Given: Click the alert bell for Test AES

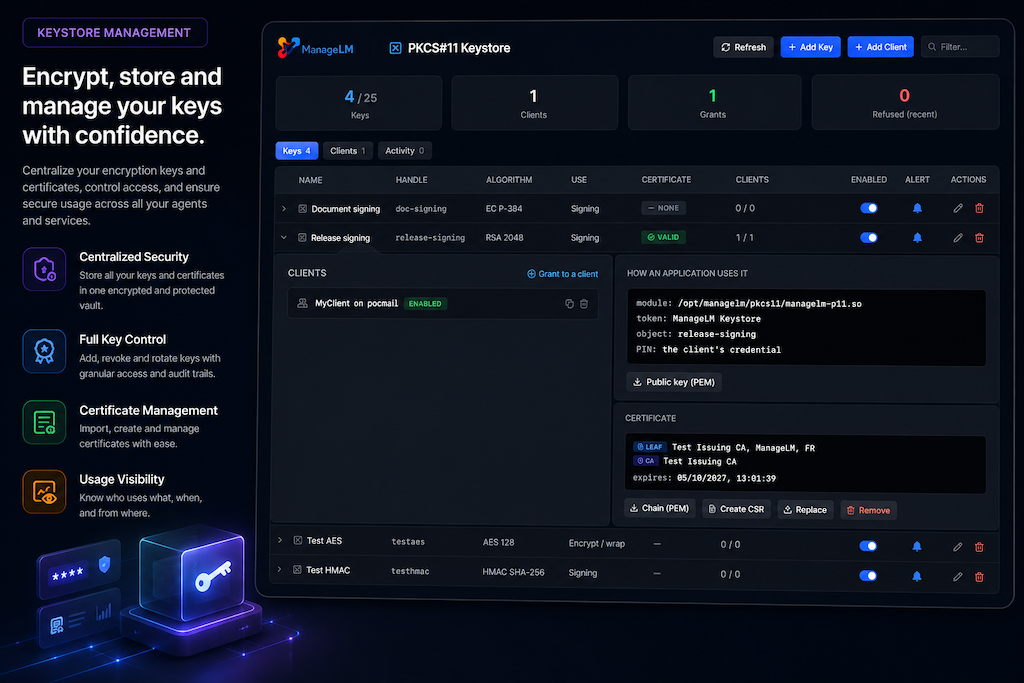Looking at the screenshot, I should click(x=917, y=546).
